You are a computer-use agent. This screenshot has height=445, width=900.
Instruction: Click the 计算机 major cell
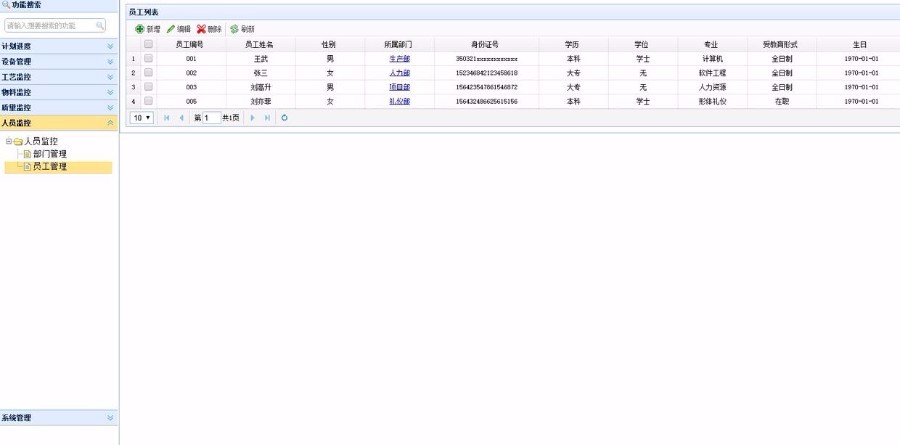coord(712,59)
